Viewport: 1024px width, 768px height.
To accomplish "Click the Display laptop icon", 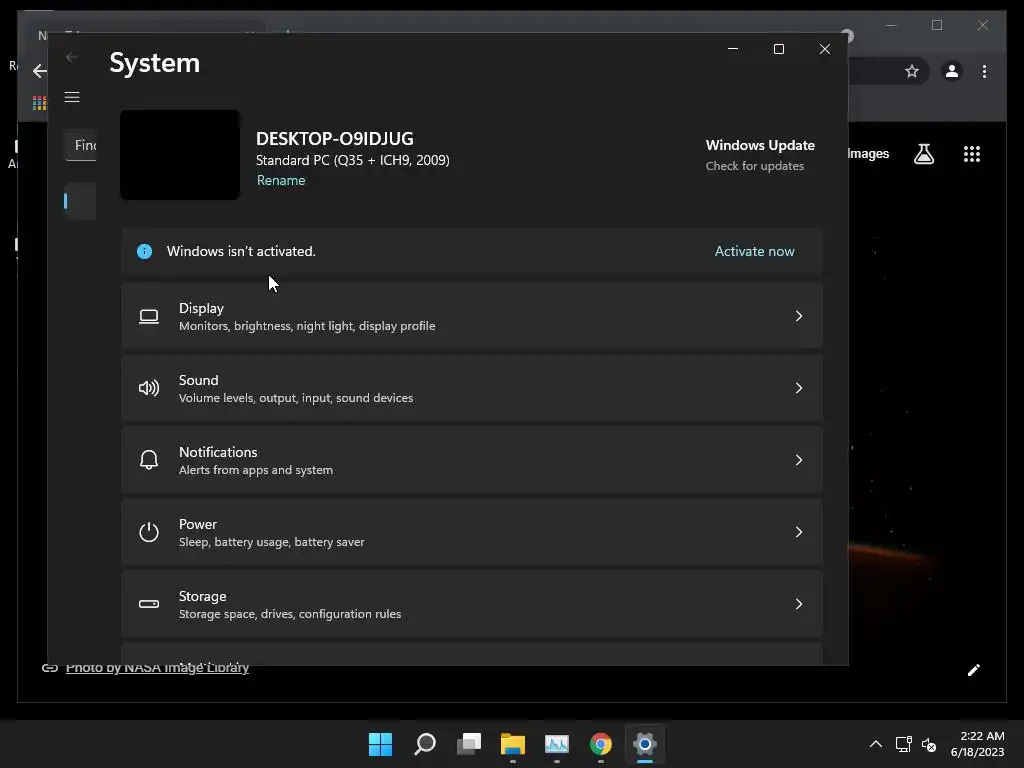I will pyautogui.click(x=149, y=317).
